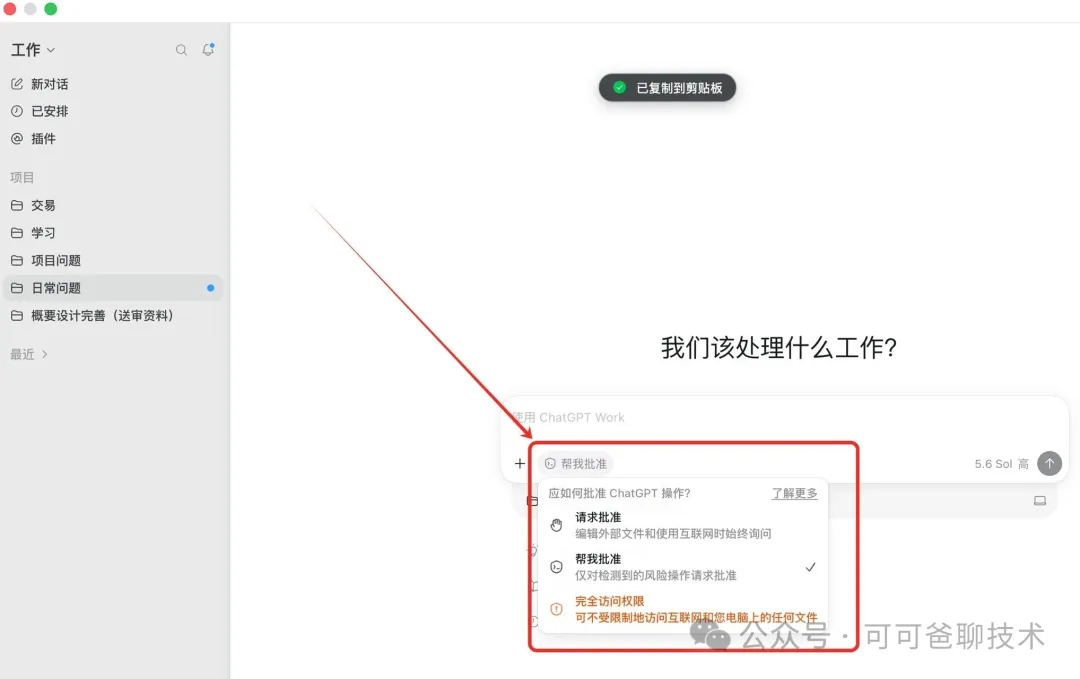
Task: Click the warning shield icon for 完全访问权限
Action: pos(557,609)
